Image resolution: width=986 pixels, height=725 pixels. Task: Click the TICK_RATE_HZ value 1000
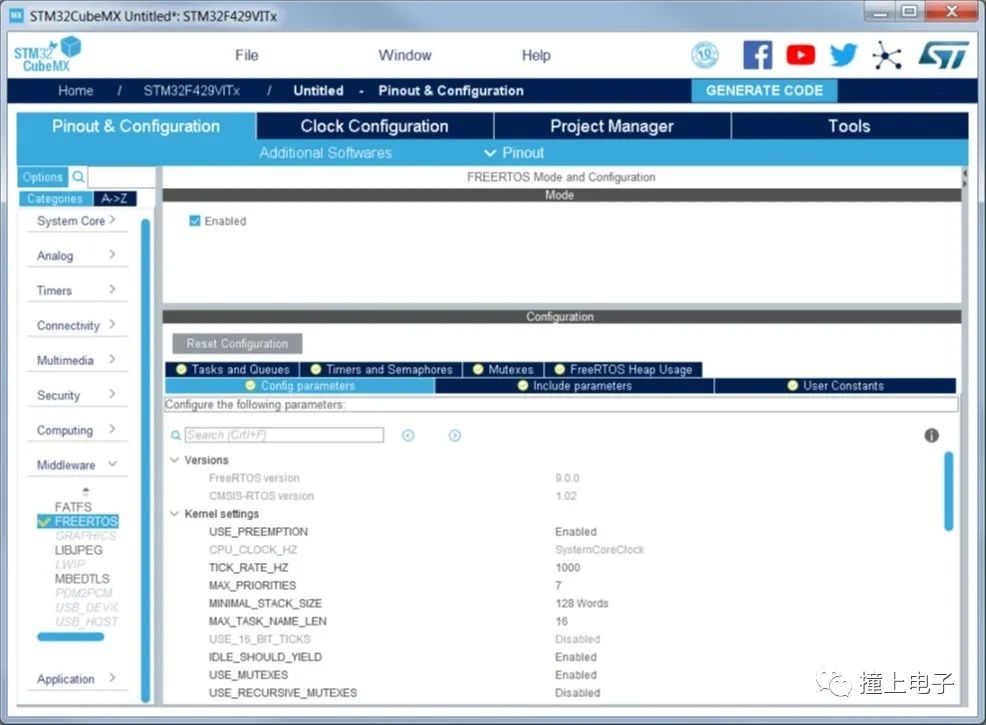568,568
